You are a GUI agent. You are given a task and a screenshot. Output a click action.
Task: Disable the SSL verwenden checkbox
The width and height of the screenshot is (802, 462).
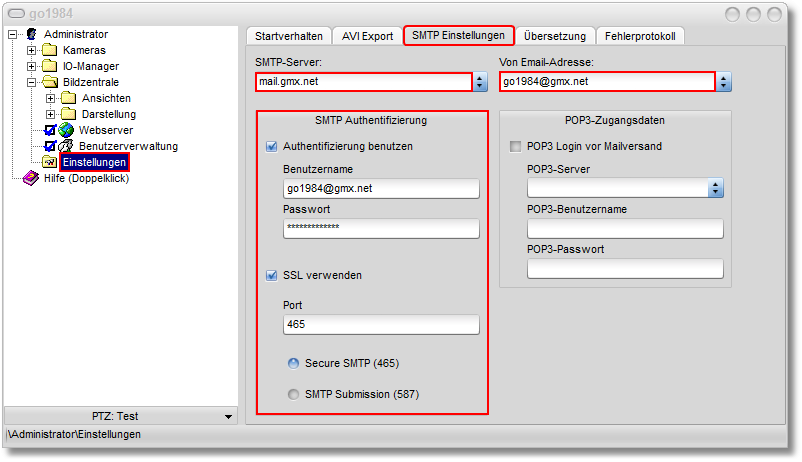(x=271, y=275)
